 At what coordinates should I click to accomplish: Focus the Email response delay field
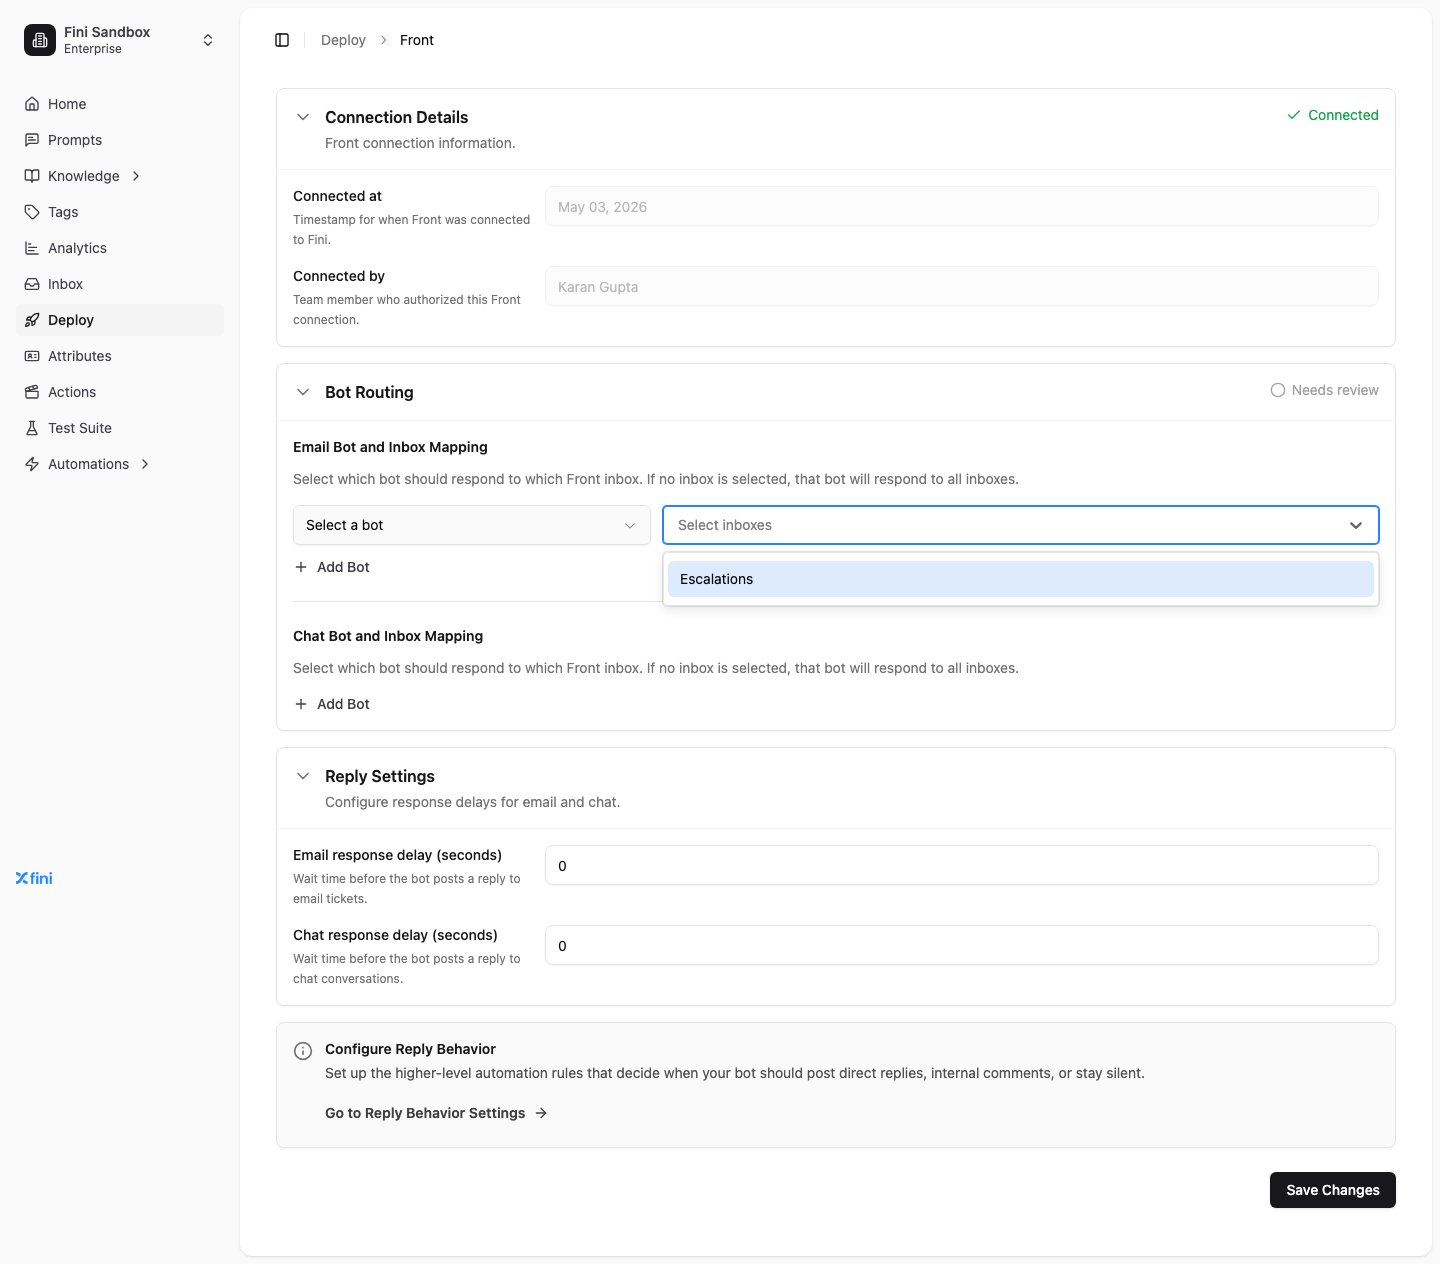click(962, 865)
